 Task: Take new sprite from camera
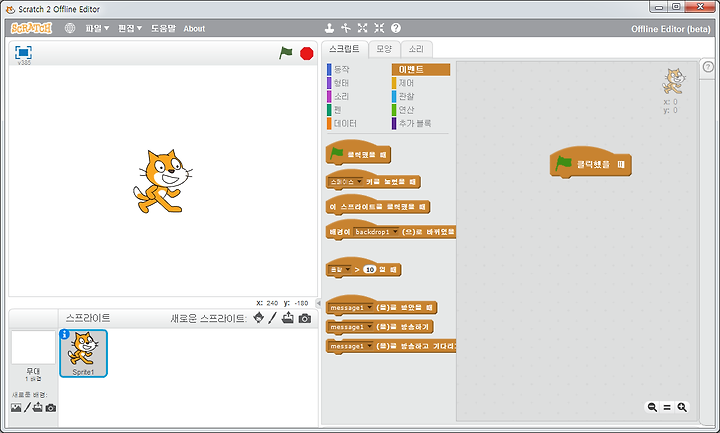click(x=304, y=318)
